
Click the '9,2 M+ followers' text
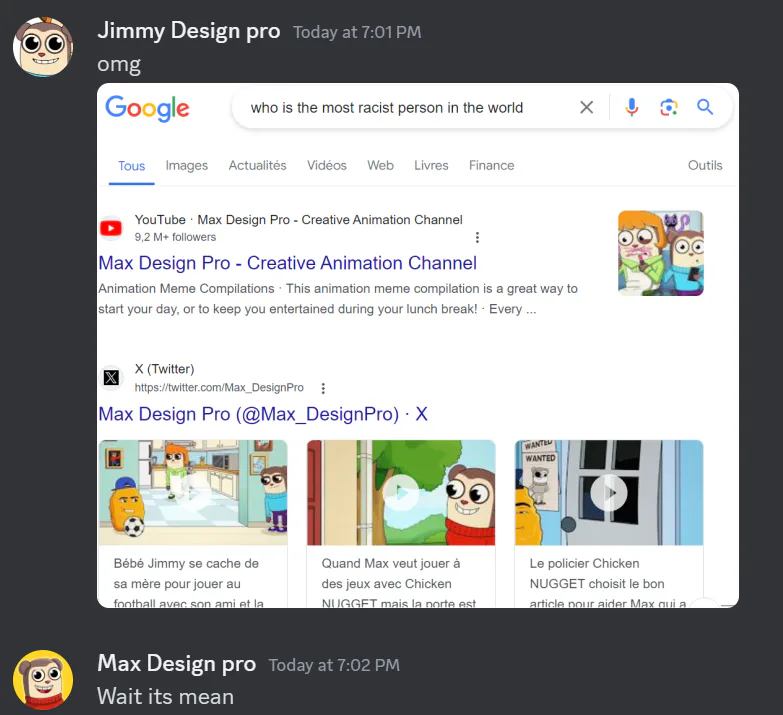(x=175, y=237)
